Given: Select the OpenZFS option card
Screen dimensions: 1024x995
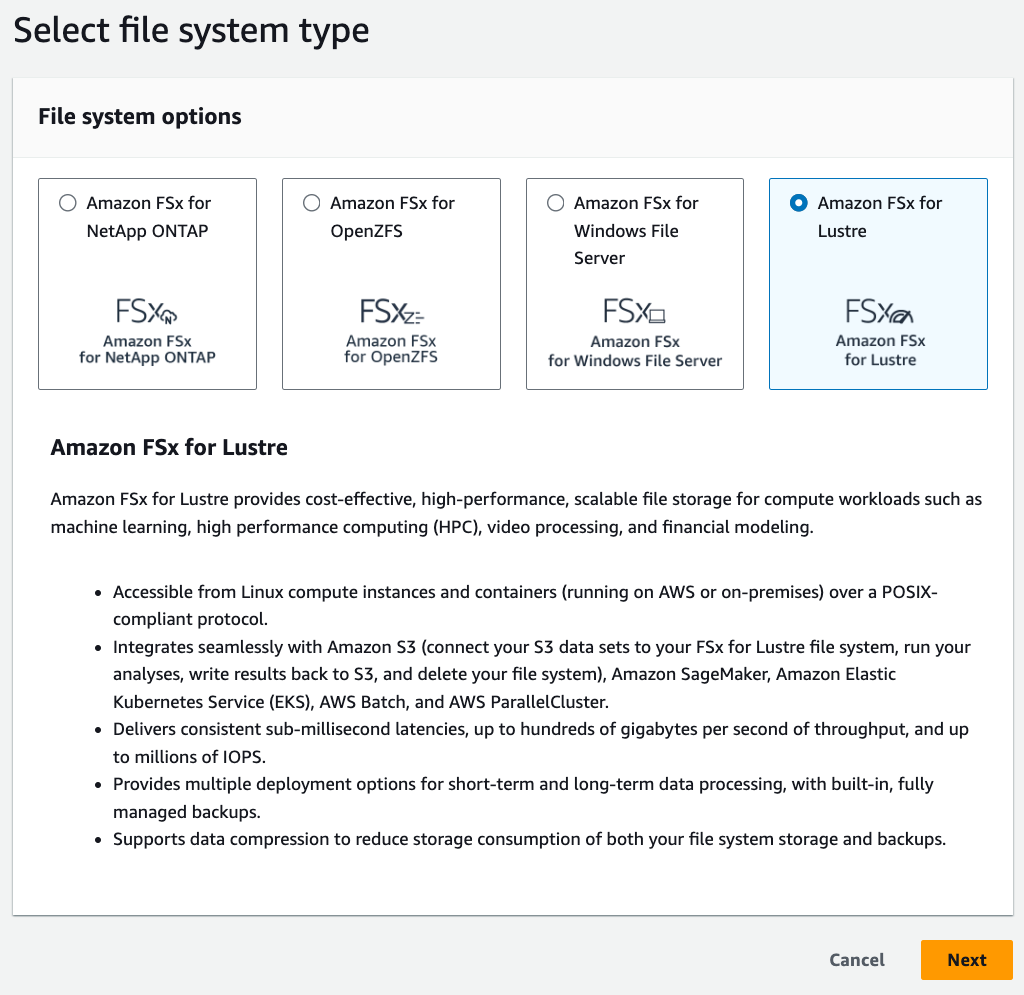Looking at the screenshot, I should click(x=391, y=283).
